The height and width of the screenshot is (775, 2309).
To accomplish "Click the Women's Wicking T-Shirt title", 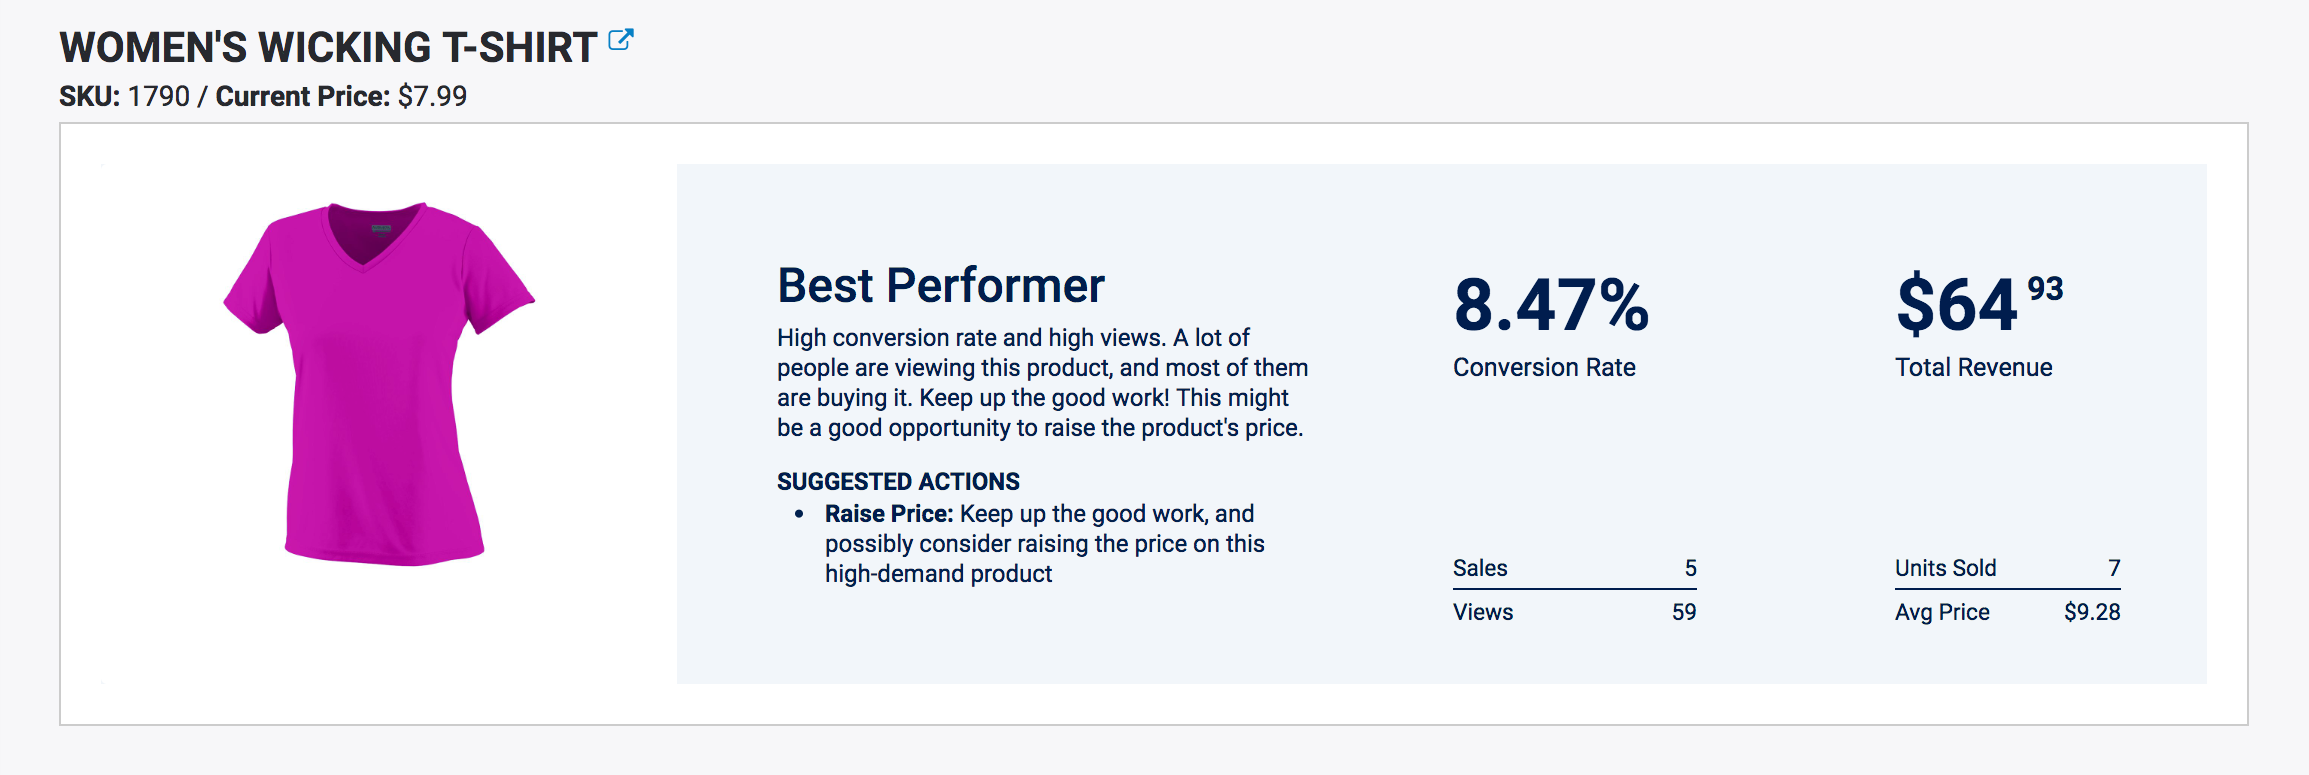I will coord(328,47).
